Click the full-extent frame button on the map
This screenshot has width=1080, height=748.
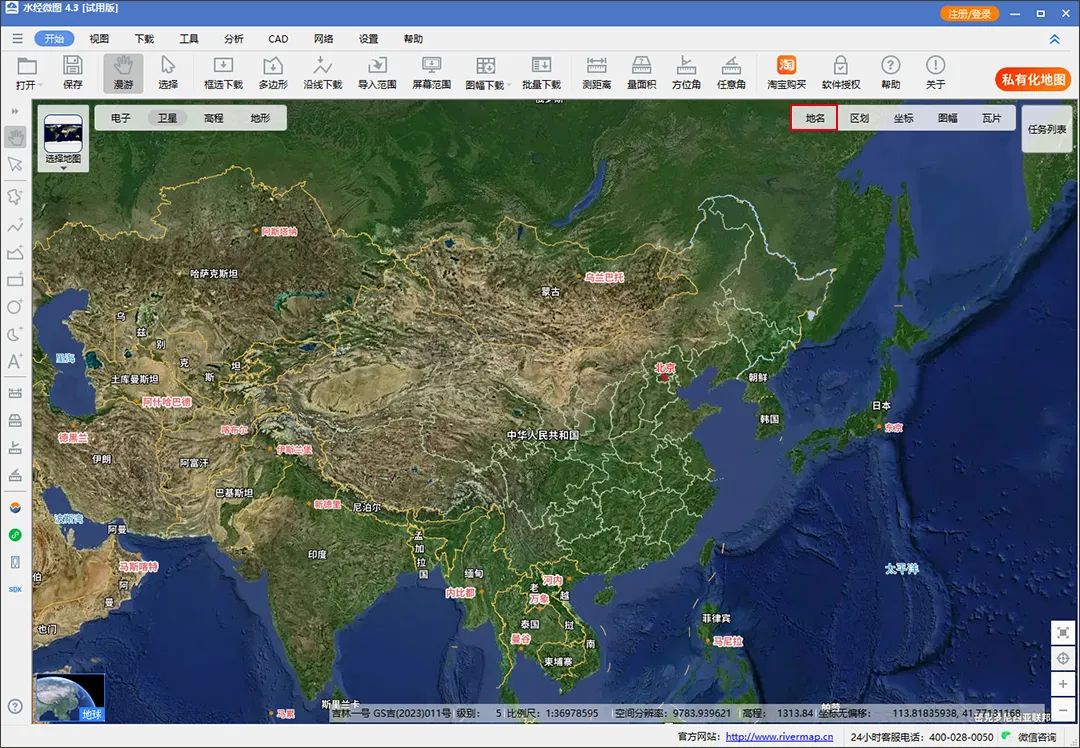click(x=1063, y=632)
